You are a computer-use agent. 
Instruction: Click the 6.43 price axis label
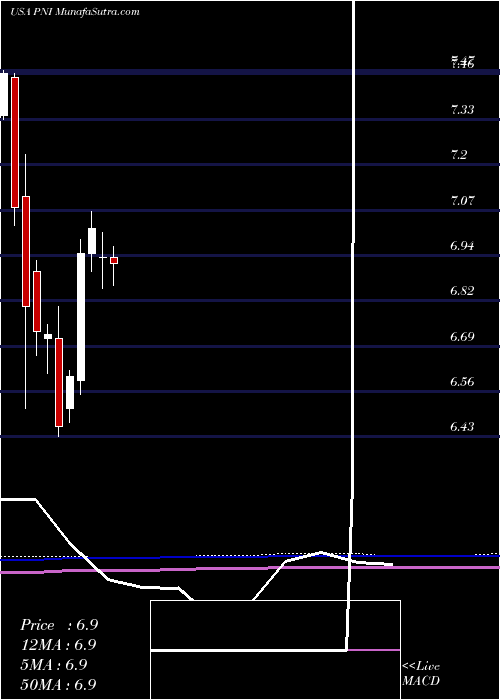pyautogui.click(x=462, y=427)
